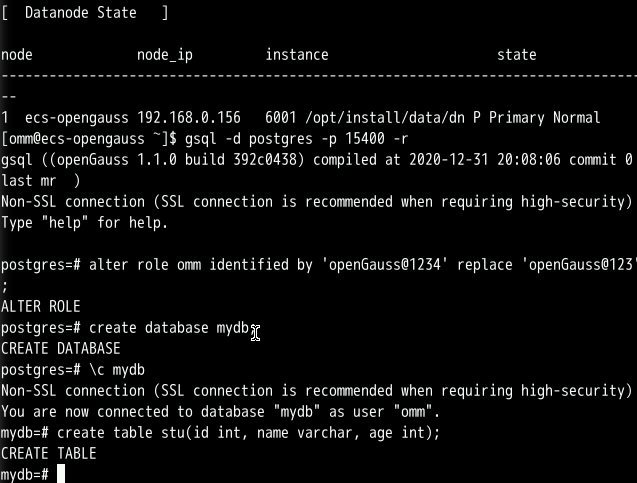Image resolution: width=637 pixels, height=483 pixels.
Task: Click the CREATE DATABASE output line
Action: [x=60, y=349]
